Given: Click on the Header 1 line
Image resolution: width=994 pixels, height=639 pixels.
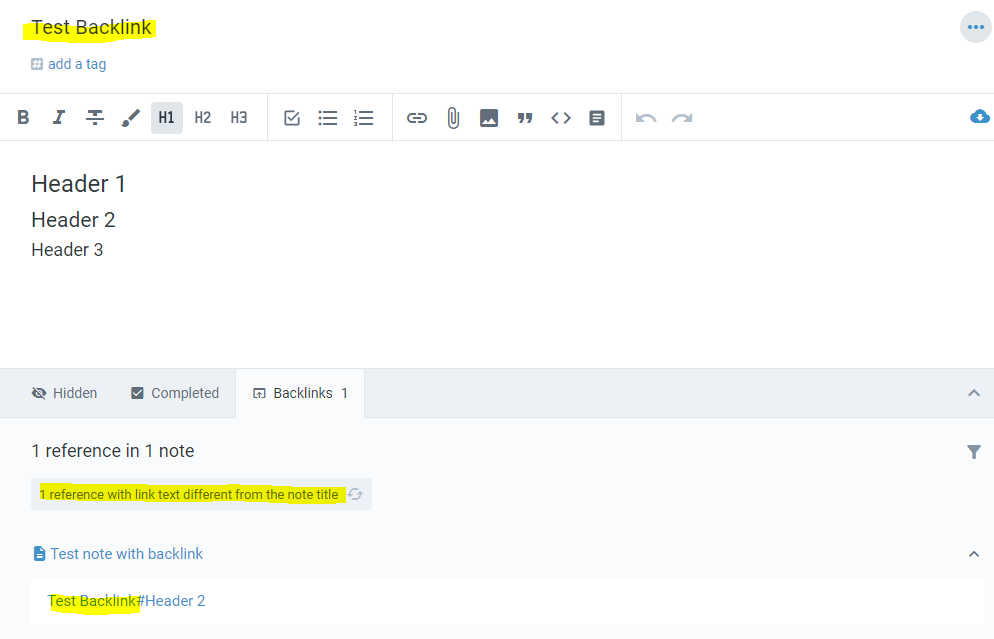Looking at the screenshot, I should click(x=79, y=184).
